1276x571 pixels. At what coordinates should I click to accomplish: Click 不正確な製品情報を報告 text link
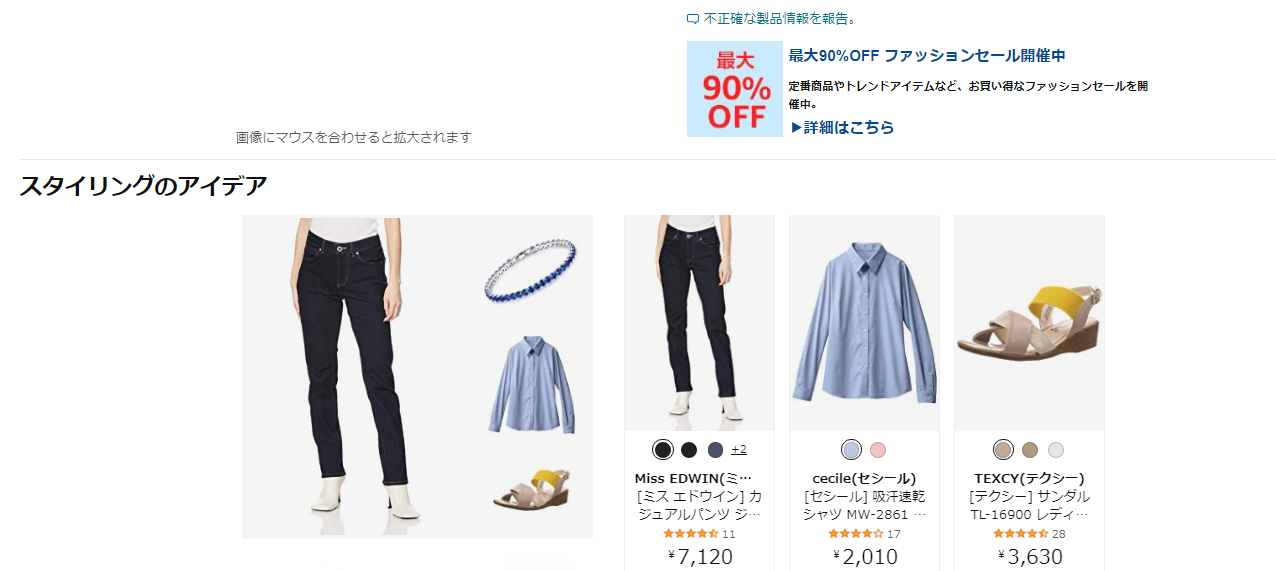tap(780, 19)
